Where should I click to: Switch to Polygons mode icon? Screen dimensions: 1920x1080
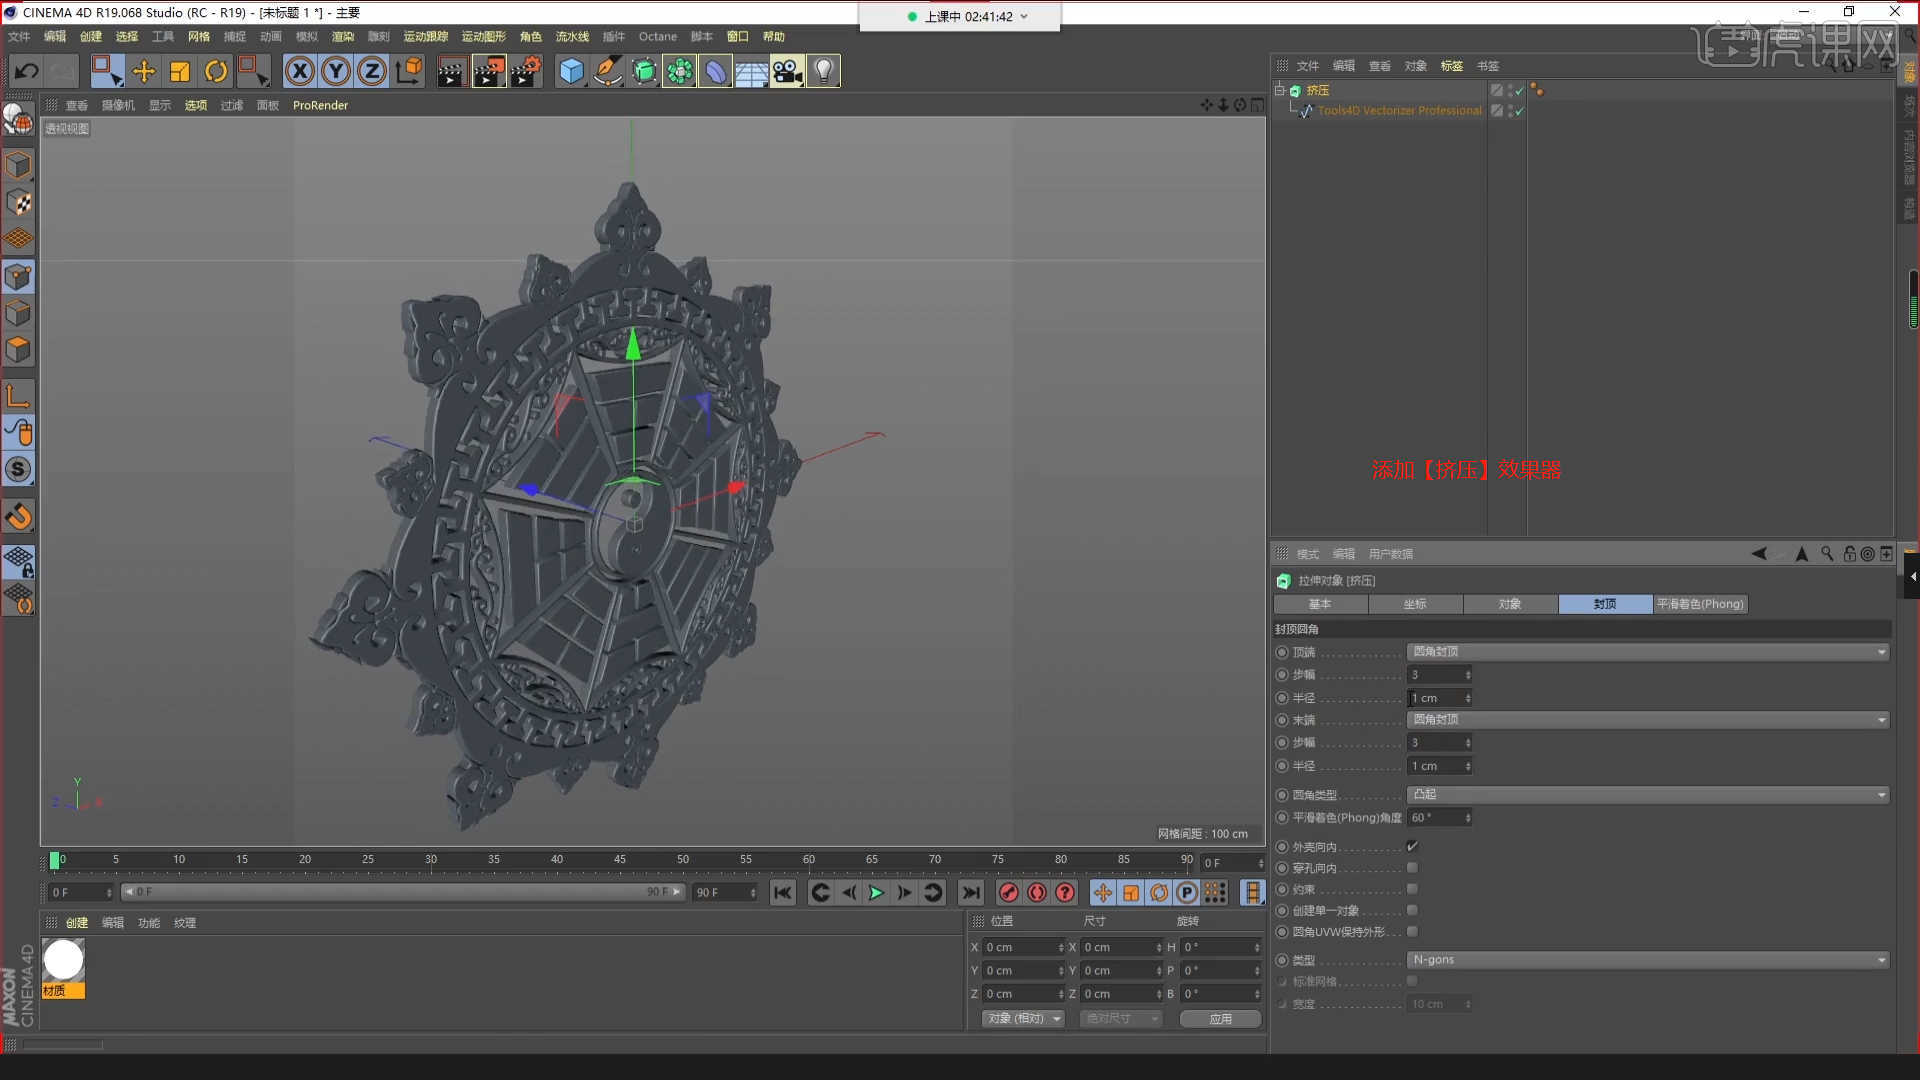click(18, 350)
